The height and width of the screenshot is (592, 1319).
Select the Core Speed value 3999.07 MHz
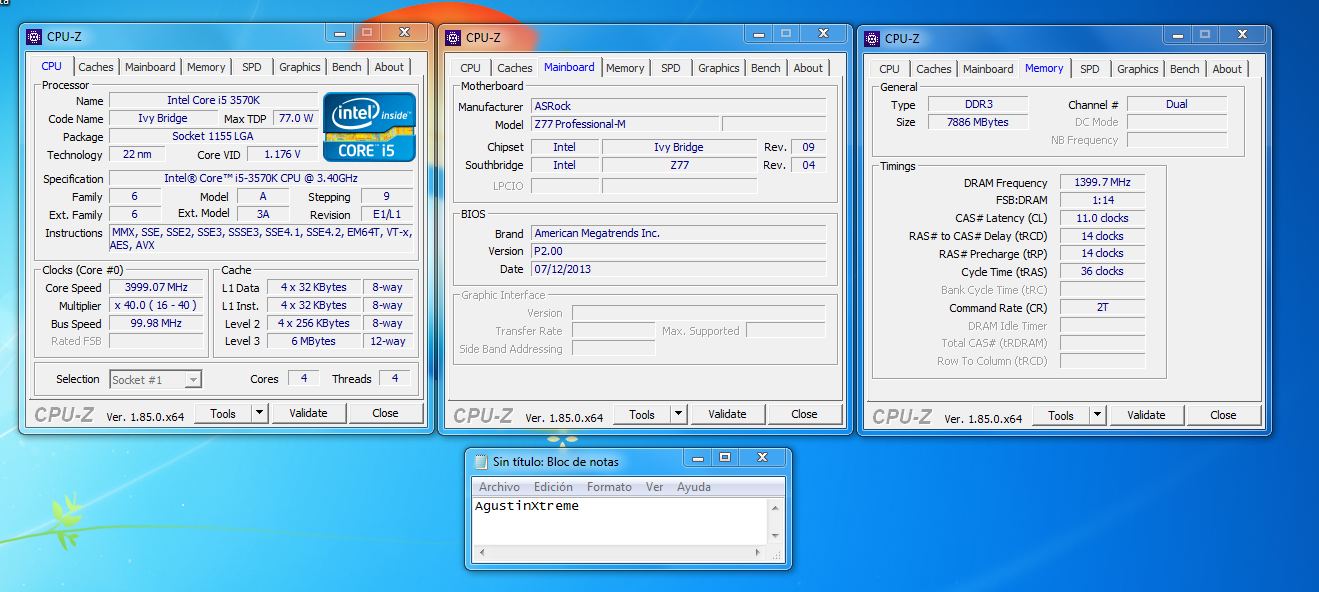[156, 287]
